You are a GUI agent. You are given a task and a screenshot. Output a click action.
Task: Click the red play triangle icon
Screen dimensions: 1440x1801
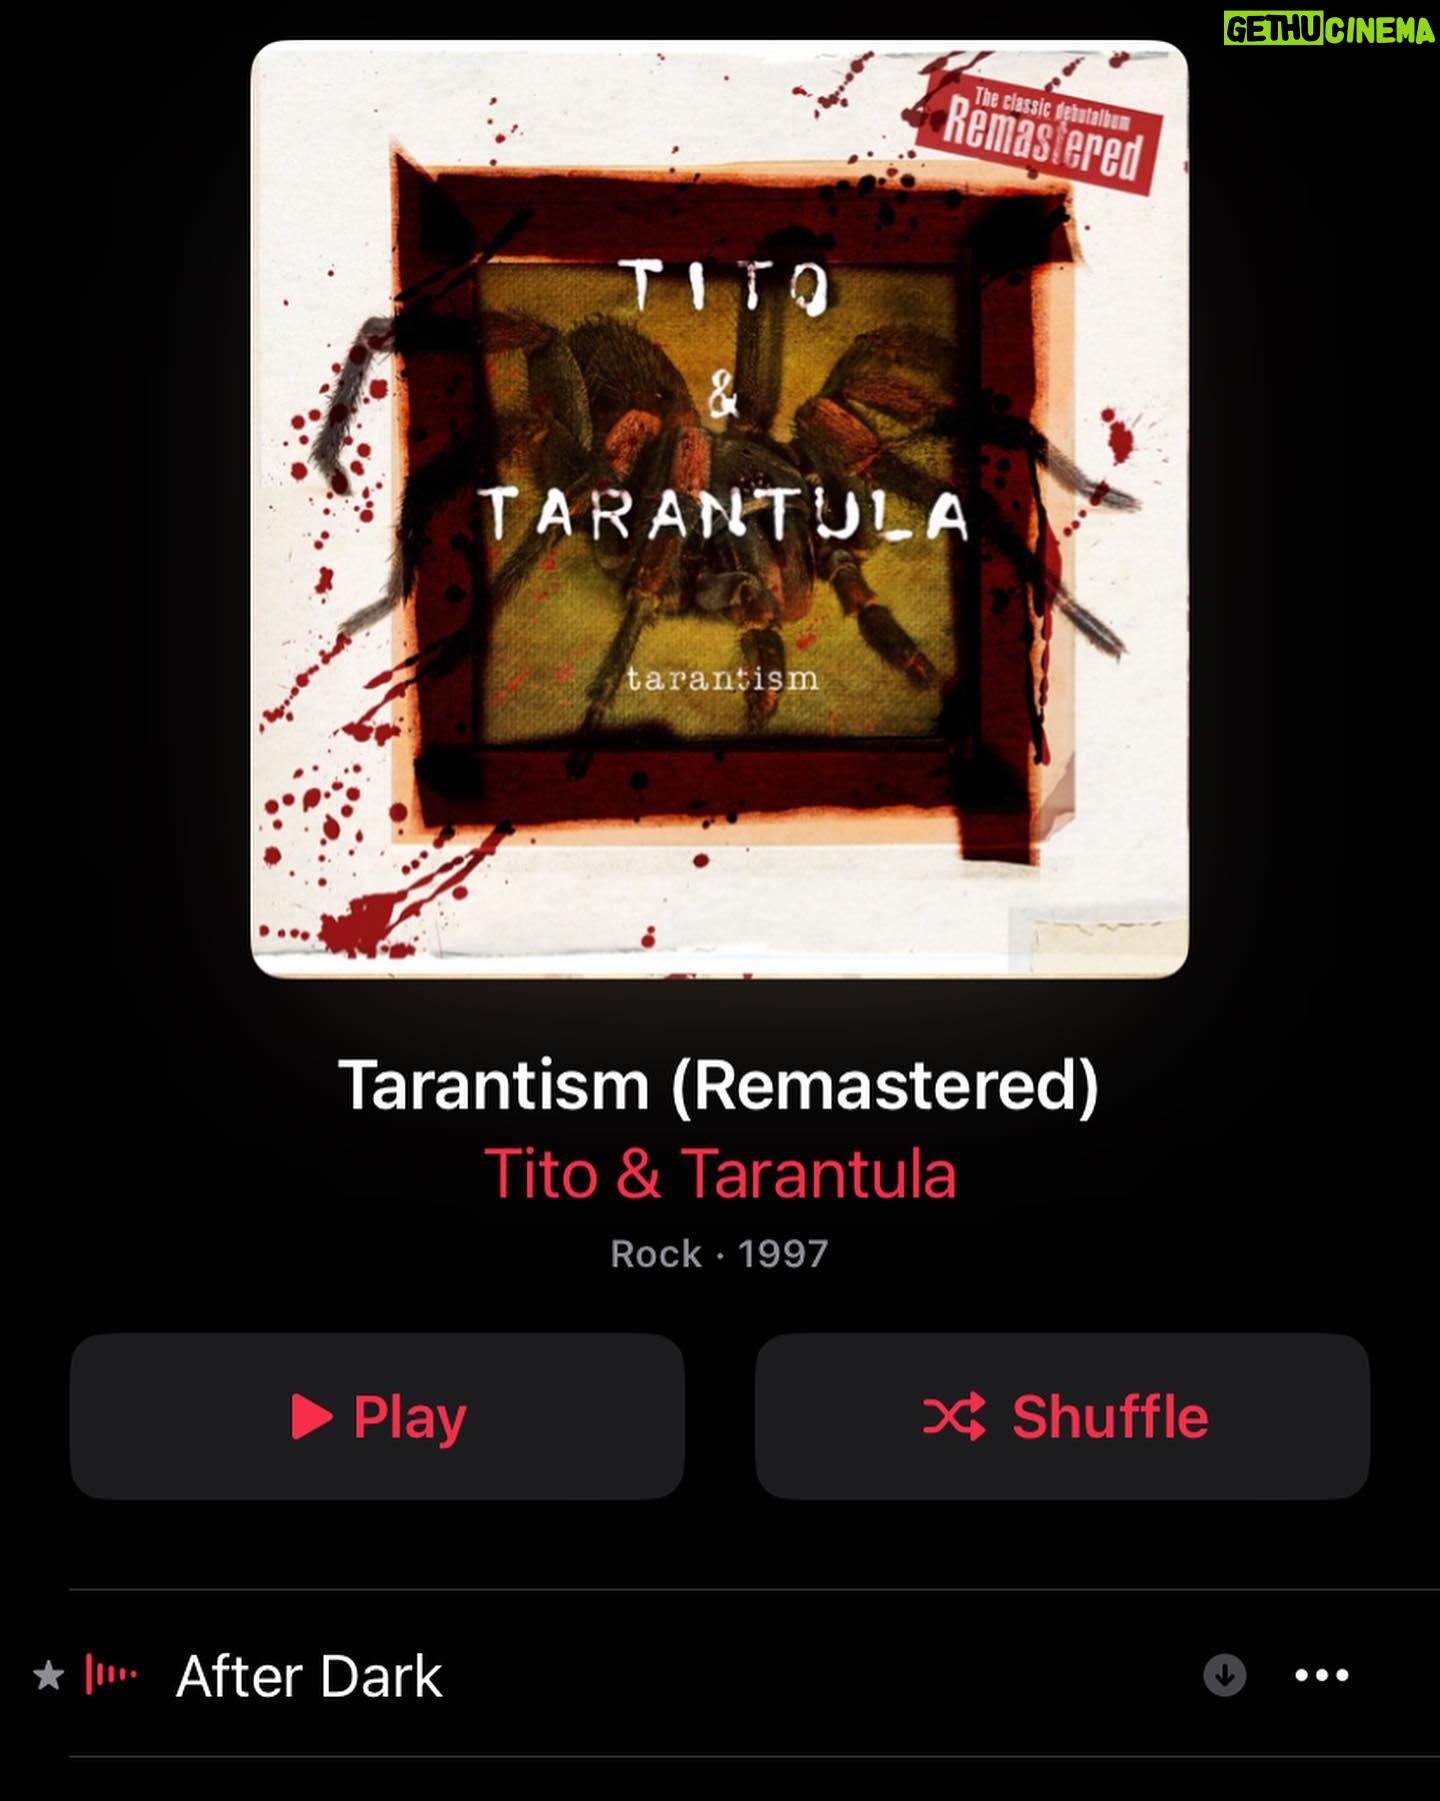tap(312, 1416)
